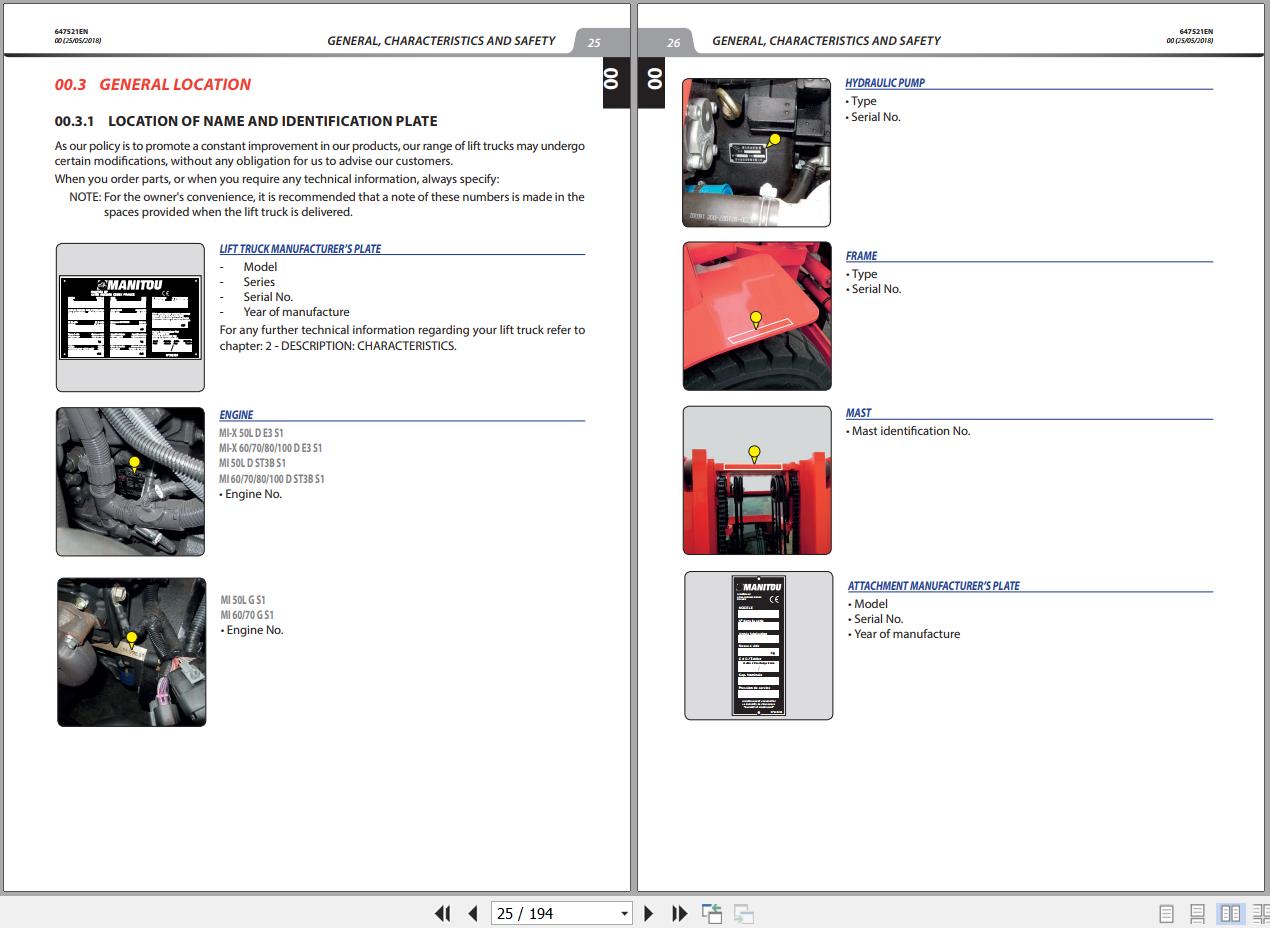Viewport: 1270px width, 928px height.
Task: Click the Attachment Manufacturer's Plate heading
Action: pos(933,586)
